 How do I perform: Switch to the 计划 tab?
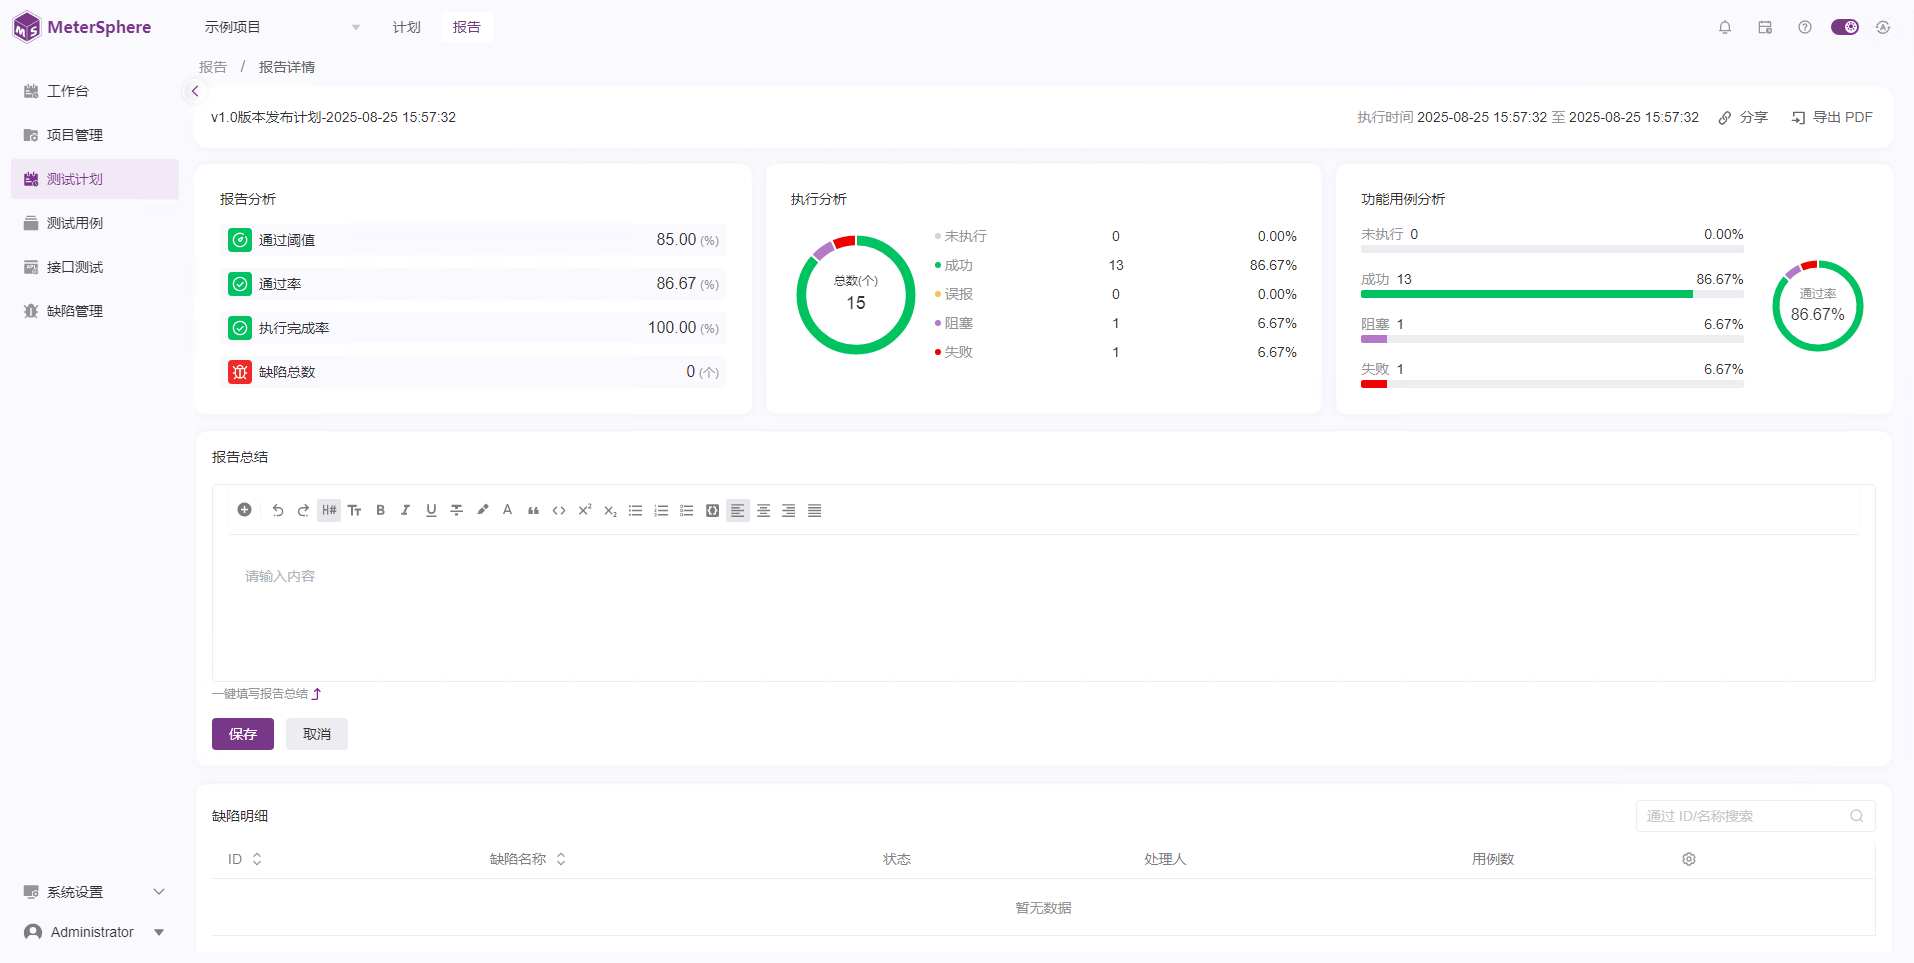[x=406, y=27]
